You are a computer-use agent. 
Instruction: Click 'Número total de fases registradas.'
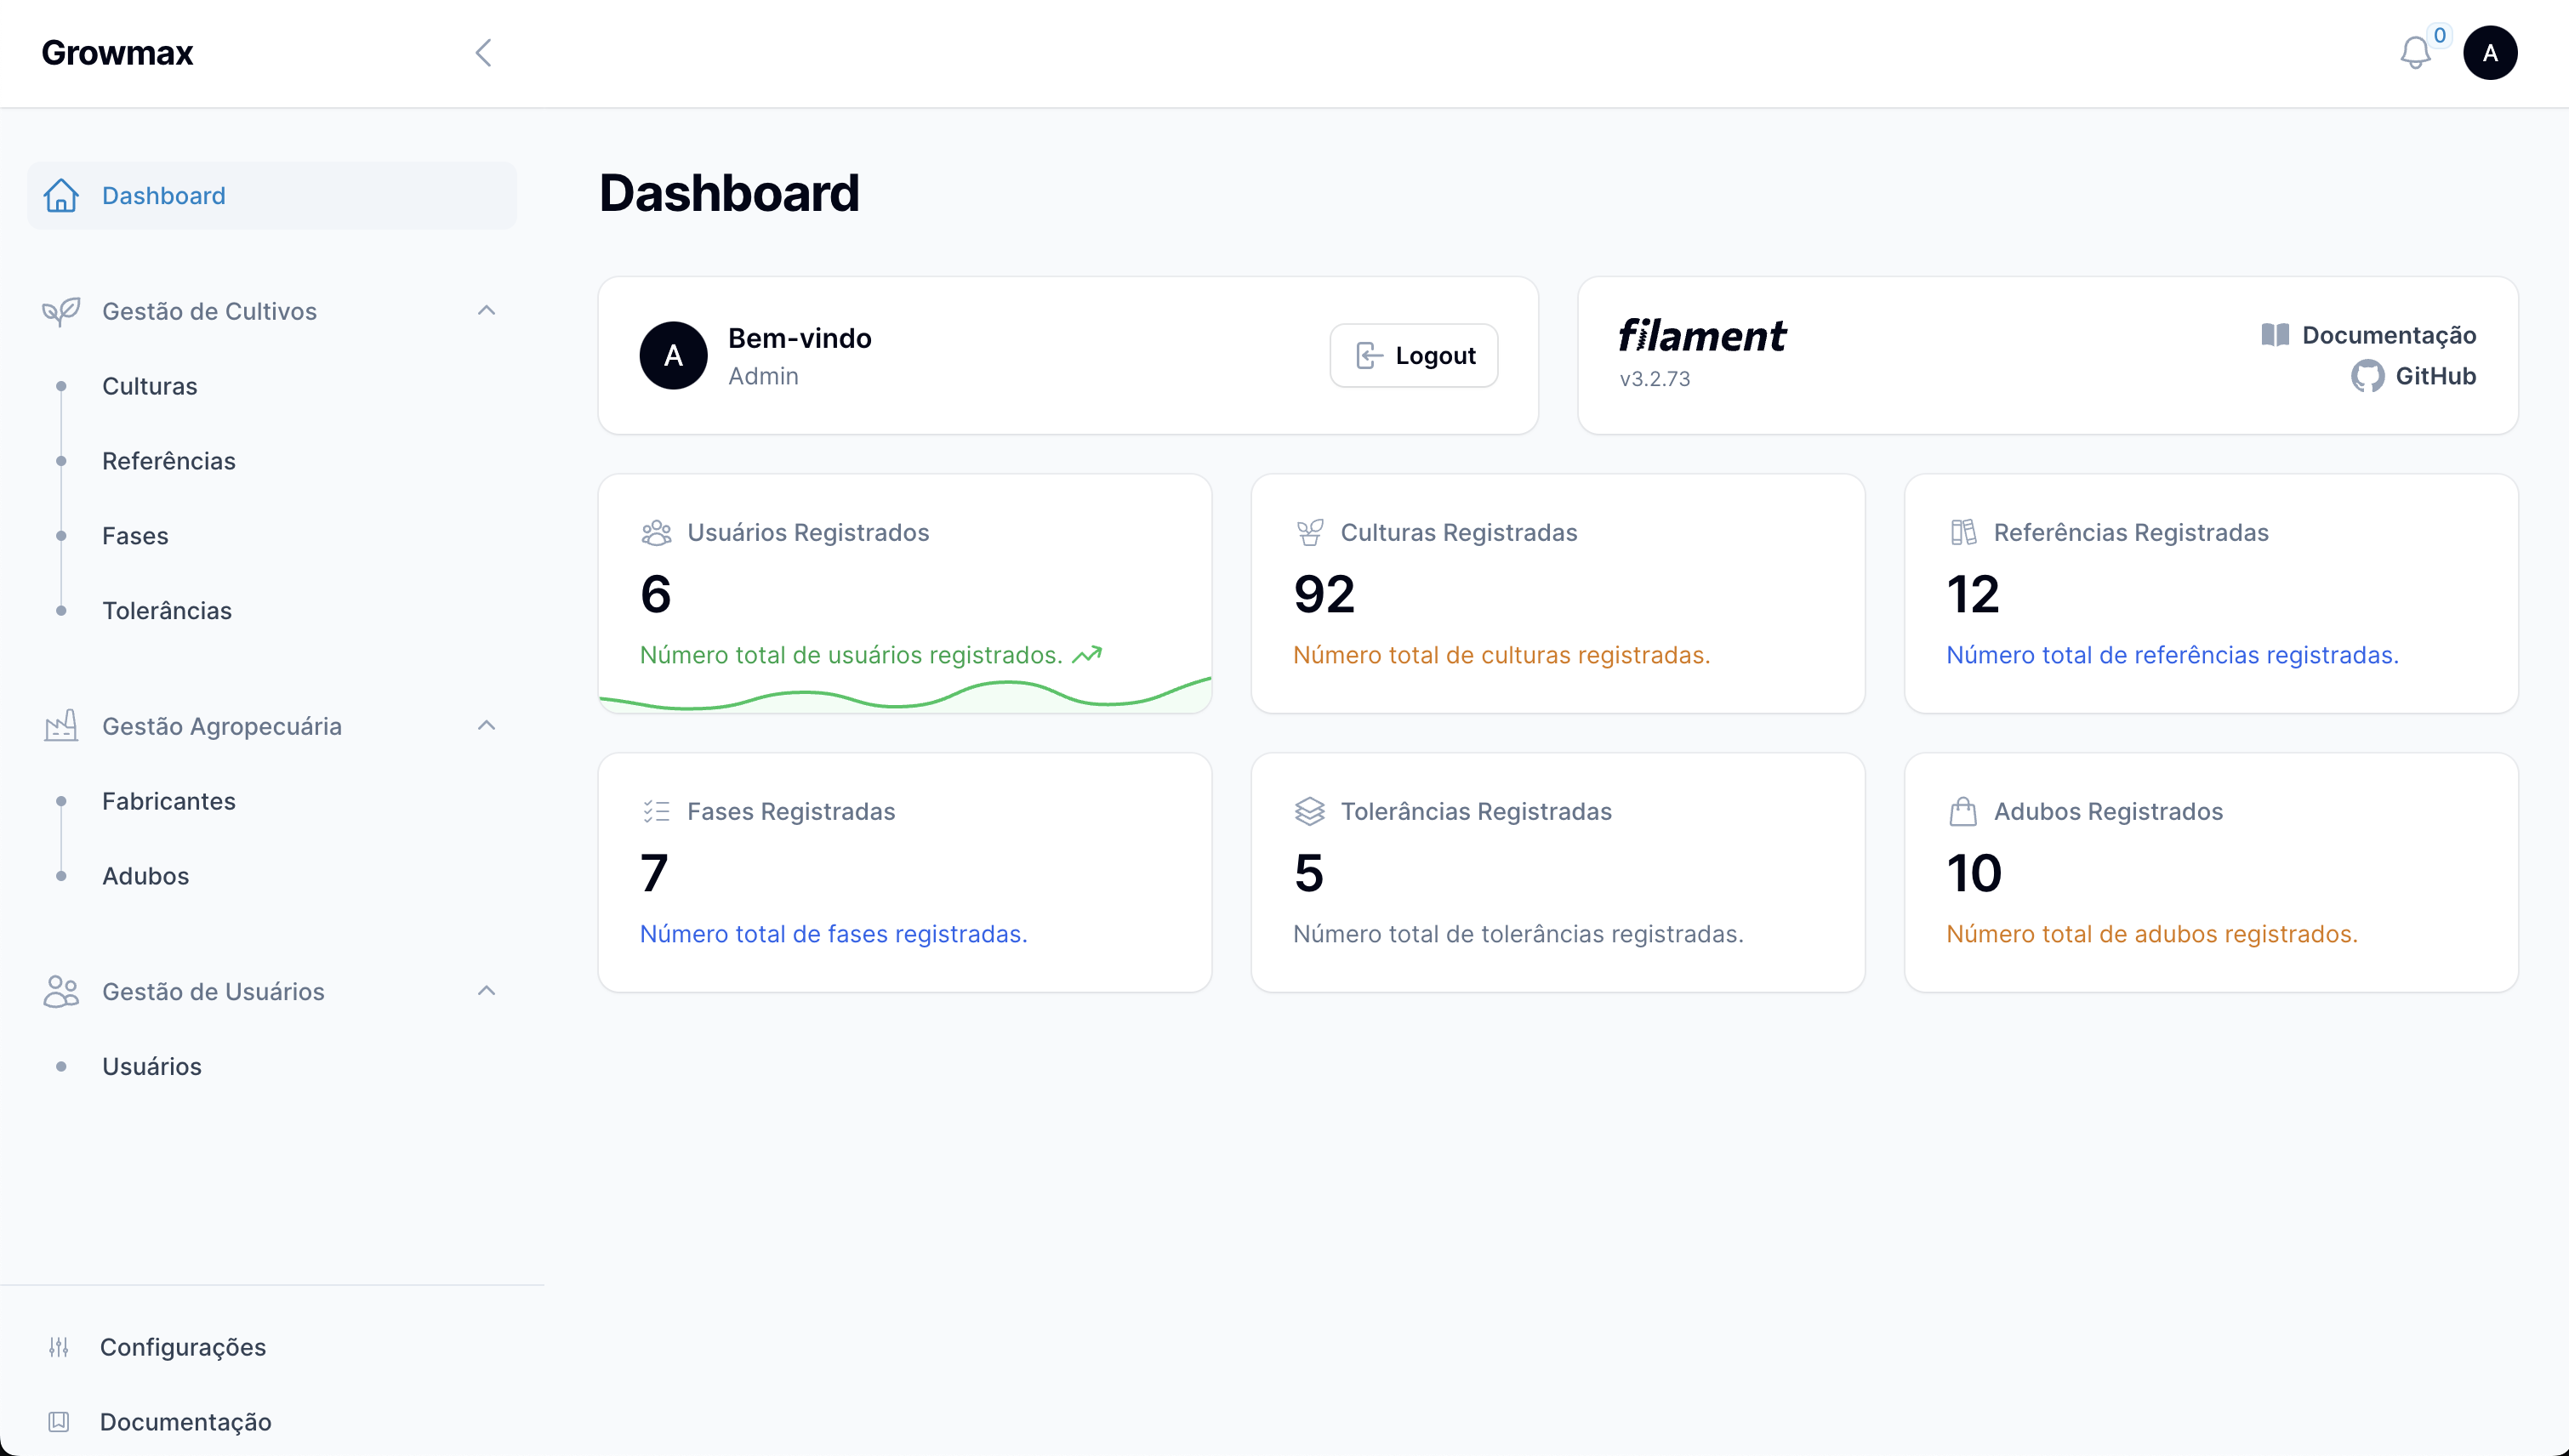(x=833, y=934)
